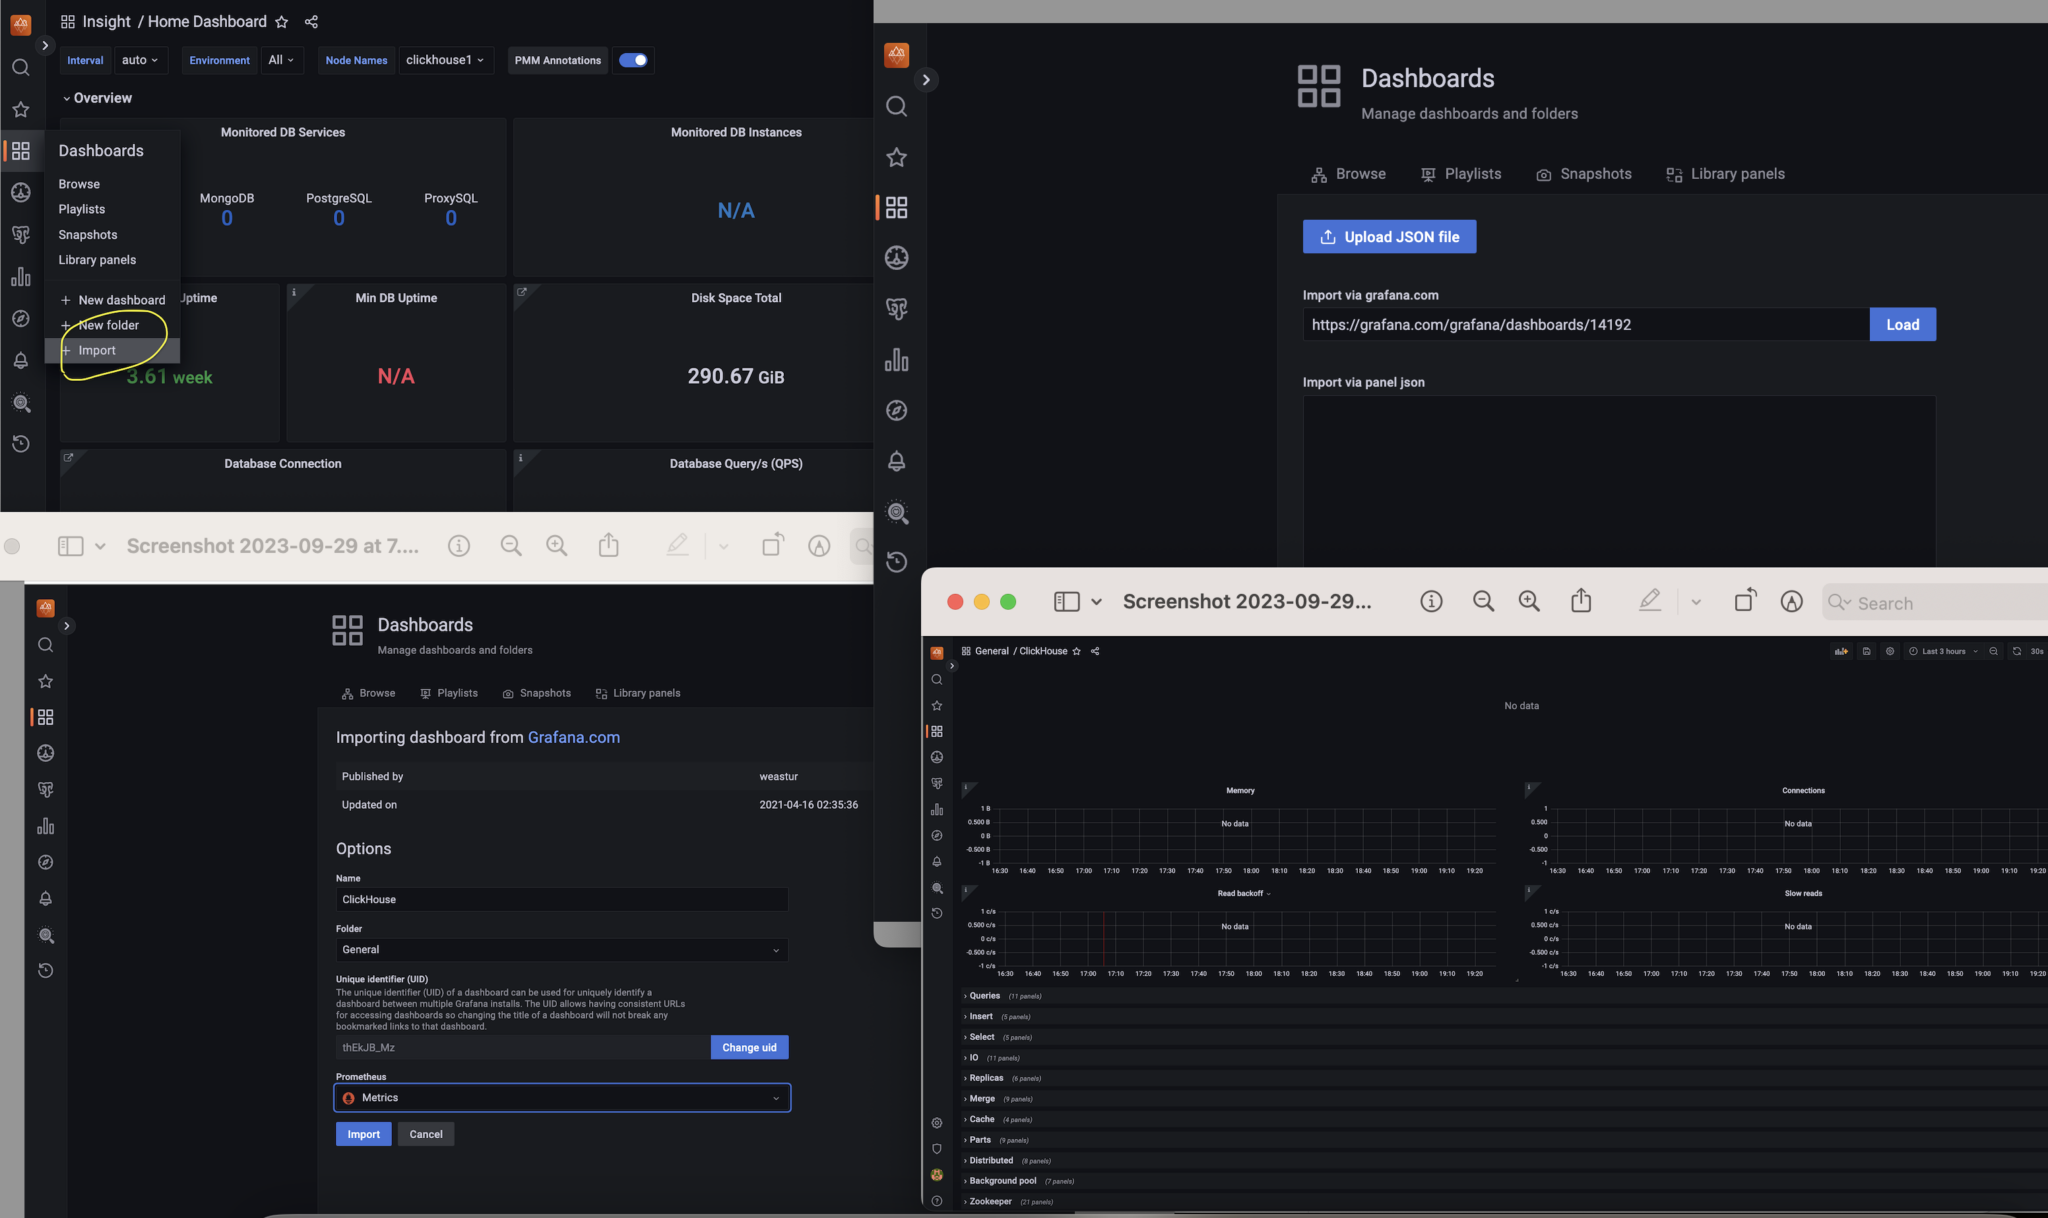Switch to the Playlists tab
The image size is (2048, 1218).
click(1472, 173)
